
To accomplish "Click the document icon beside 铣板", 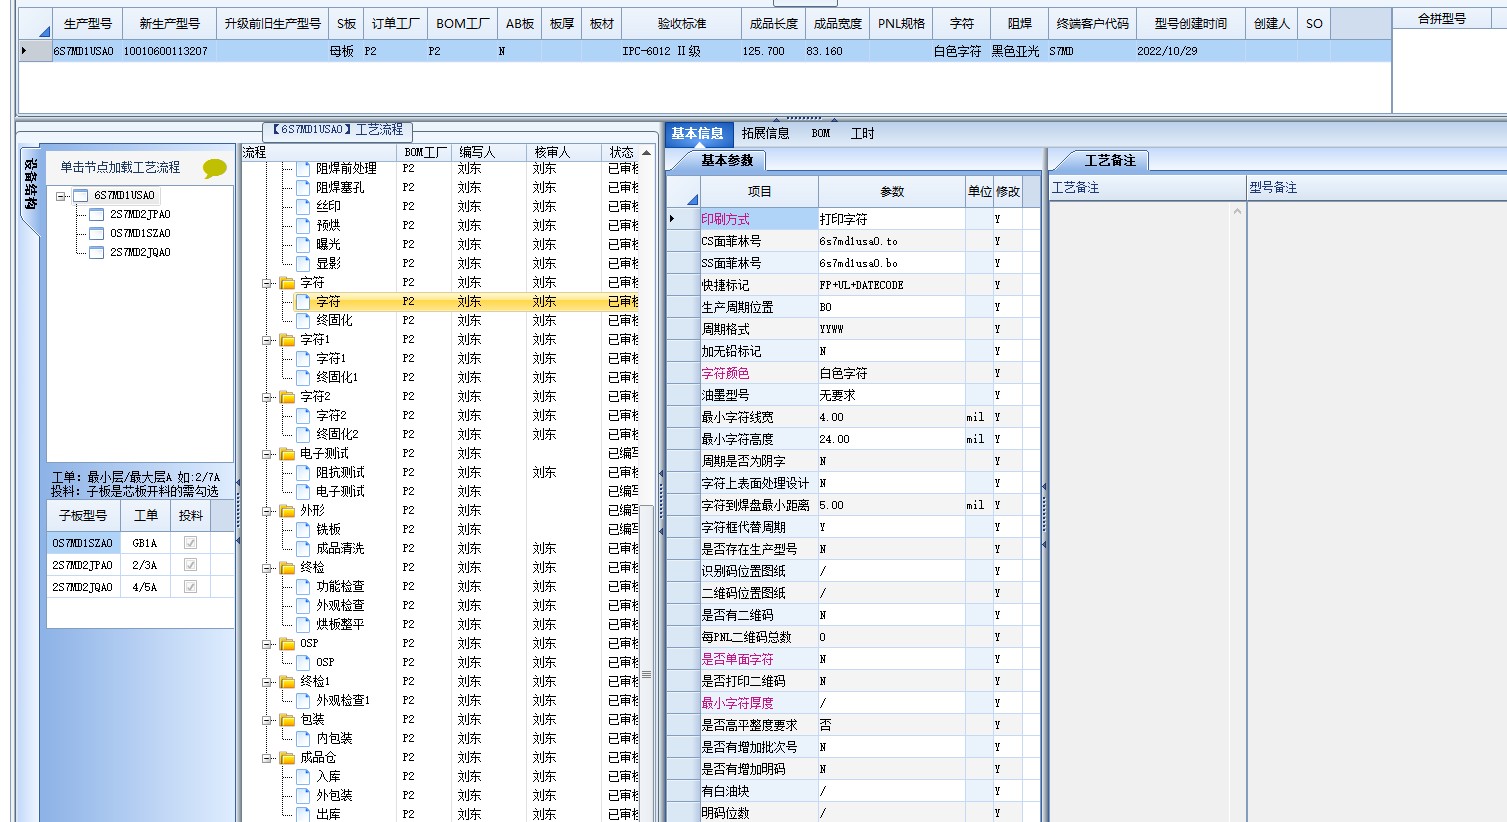I will click(x=303, y=529).
